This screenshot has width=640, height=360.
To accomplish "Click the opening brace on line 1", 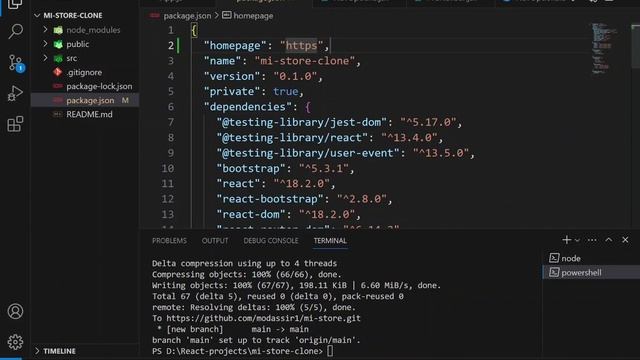I will (x=194, y=30).
